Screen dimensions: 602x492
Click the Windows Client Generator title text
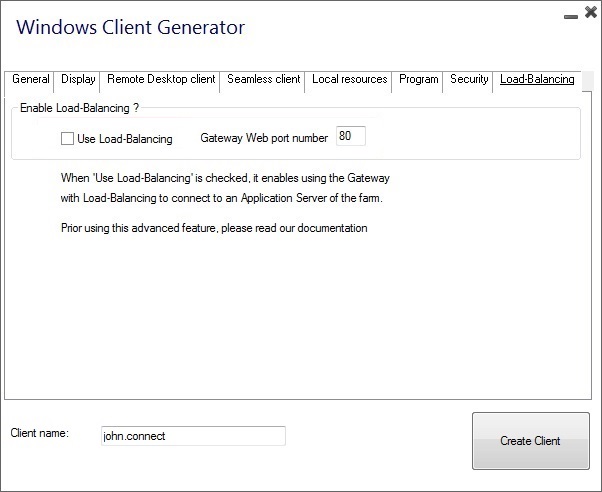130,27
